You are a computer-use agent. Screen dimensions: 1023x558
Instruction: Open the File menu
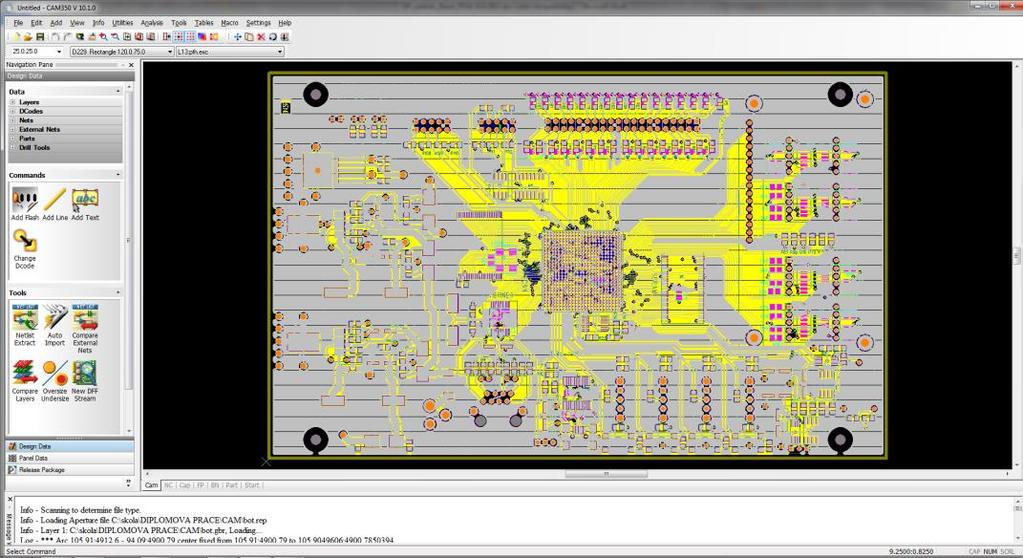pyautogui.click(x=18, y=23)
